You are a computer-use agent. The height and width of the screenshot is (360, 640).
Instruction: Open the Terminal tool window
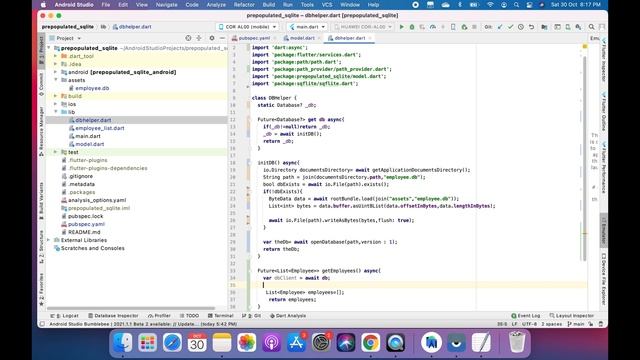(220, 316)
